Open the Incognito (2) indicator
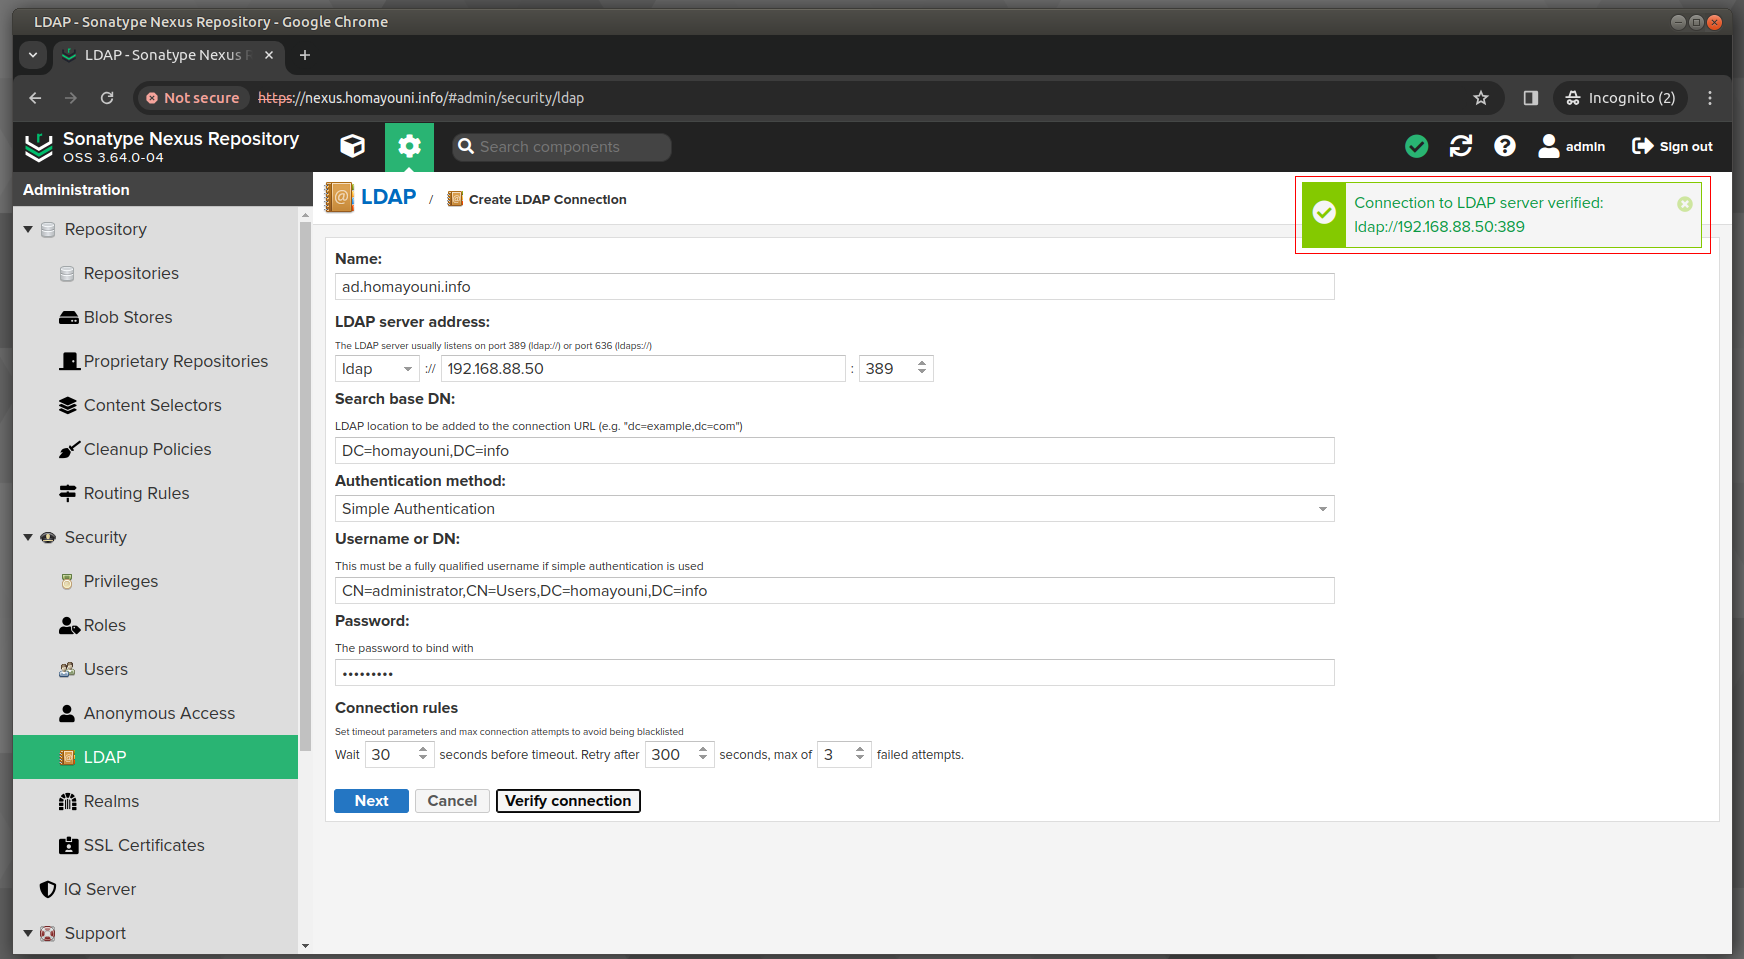The image size is (1744, 959). [x=1620, y=98]
